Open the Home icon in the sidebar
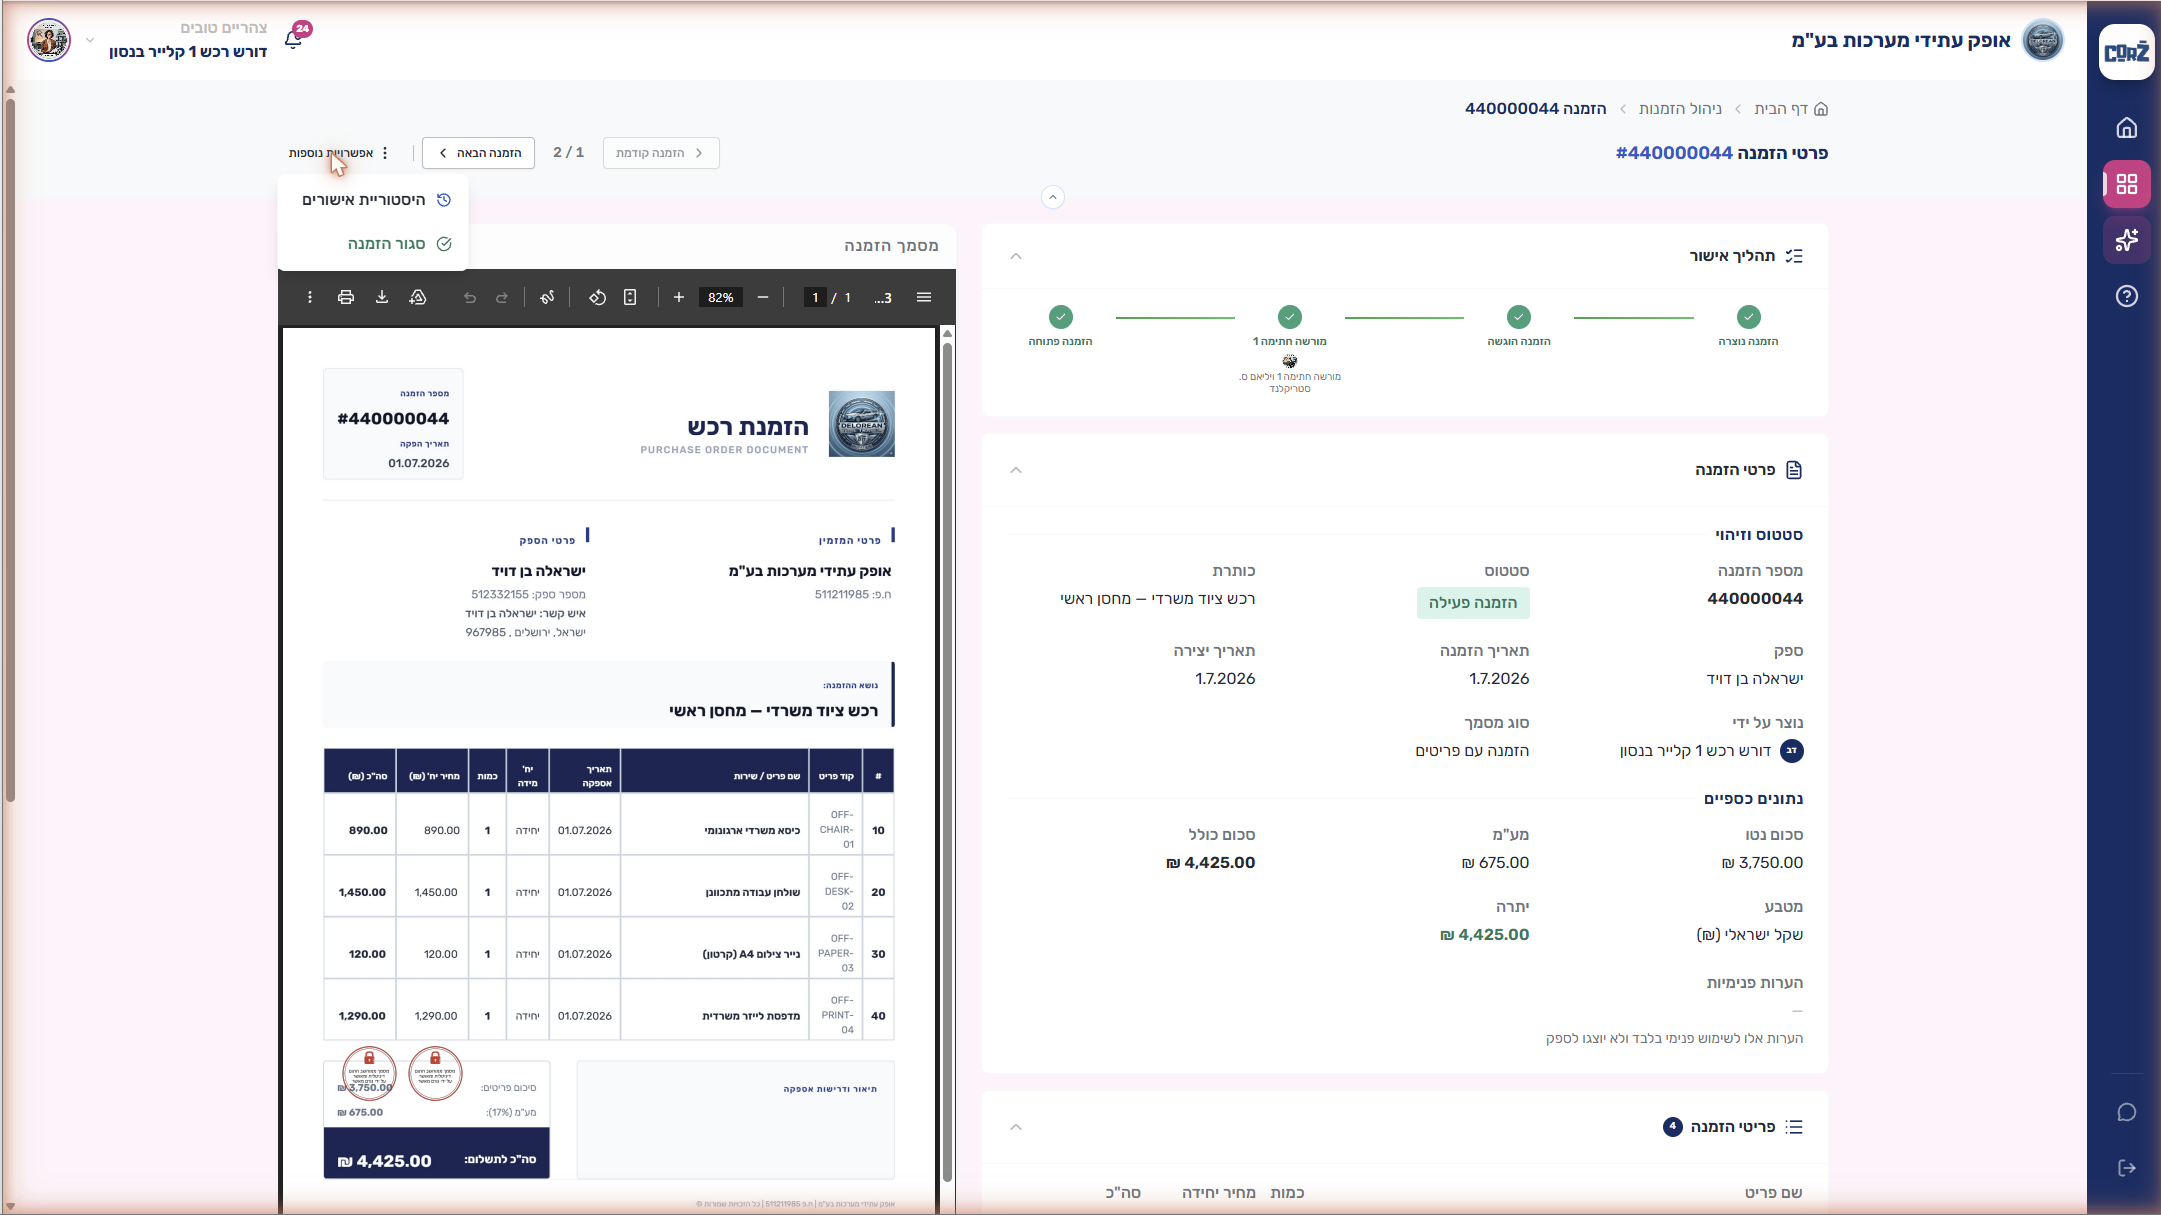Image resolution: width=2161 pixels, height=1215 pixels. [x=2126, y=128]
